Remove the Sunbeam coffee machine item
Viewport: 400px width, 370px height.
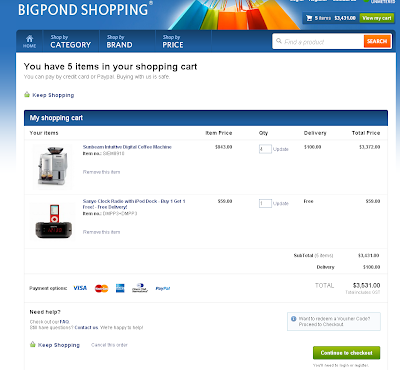(101, 172)
